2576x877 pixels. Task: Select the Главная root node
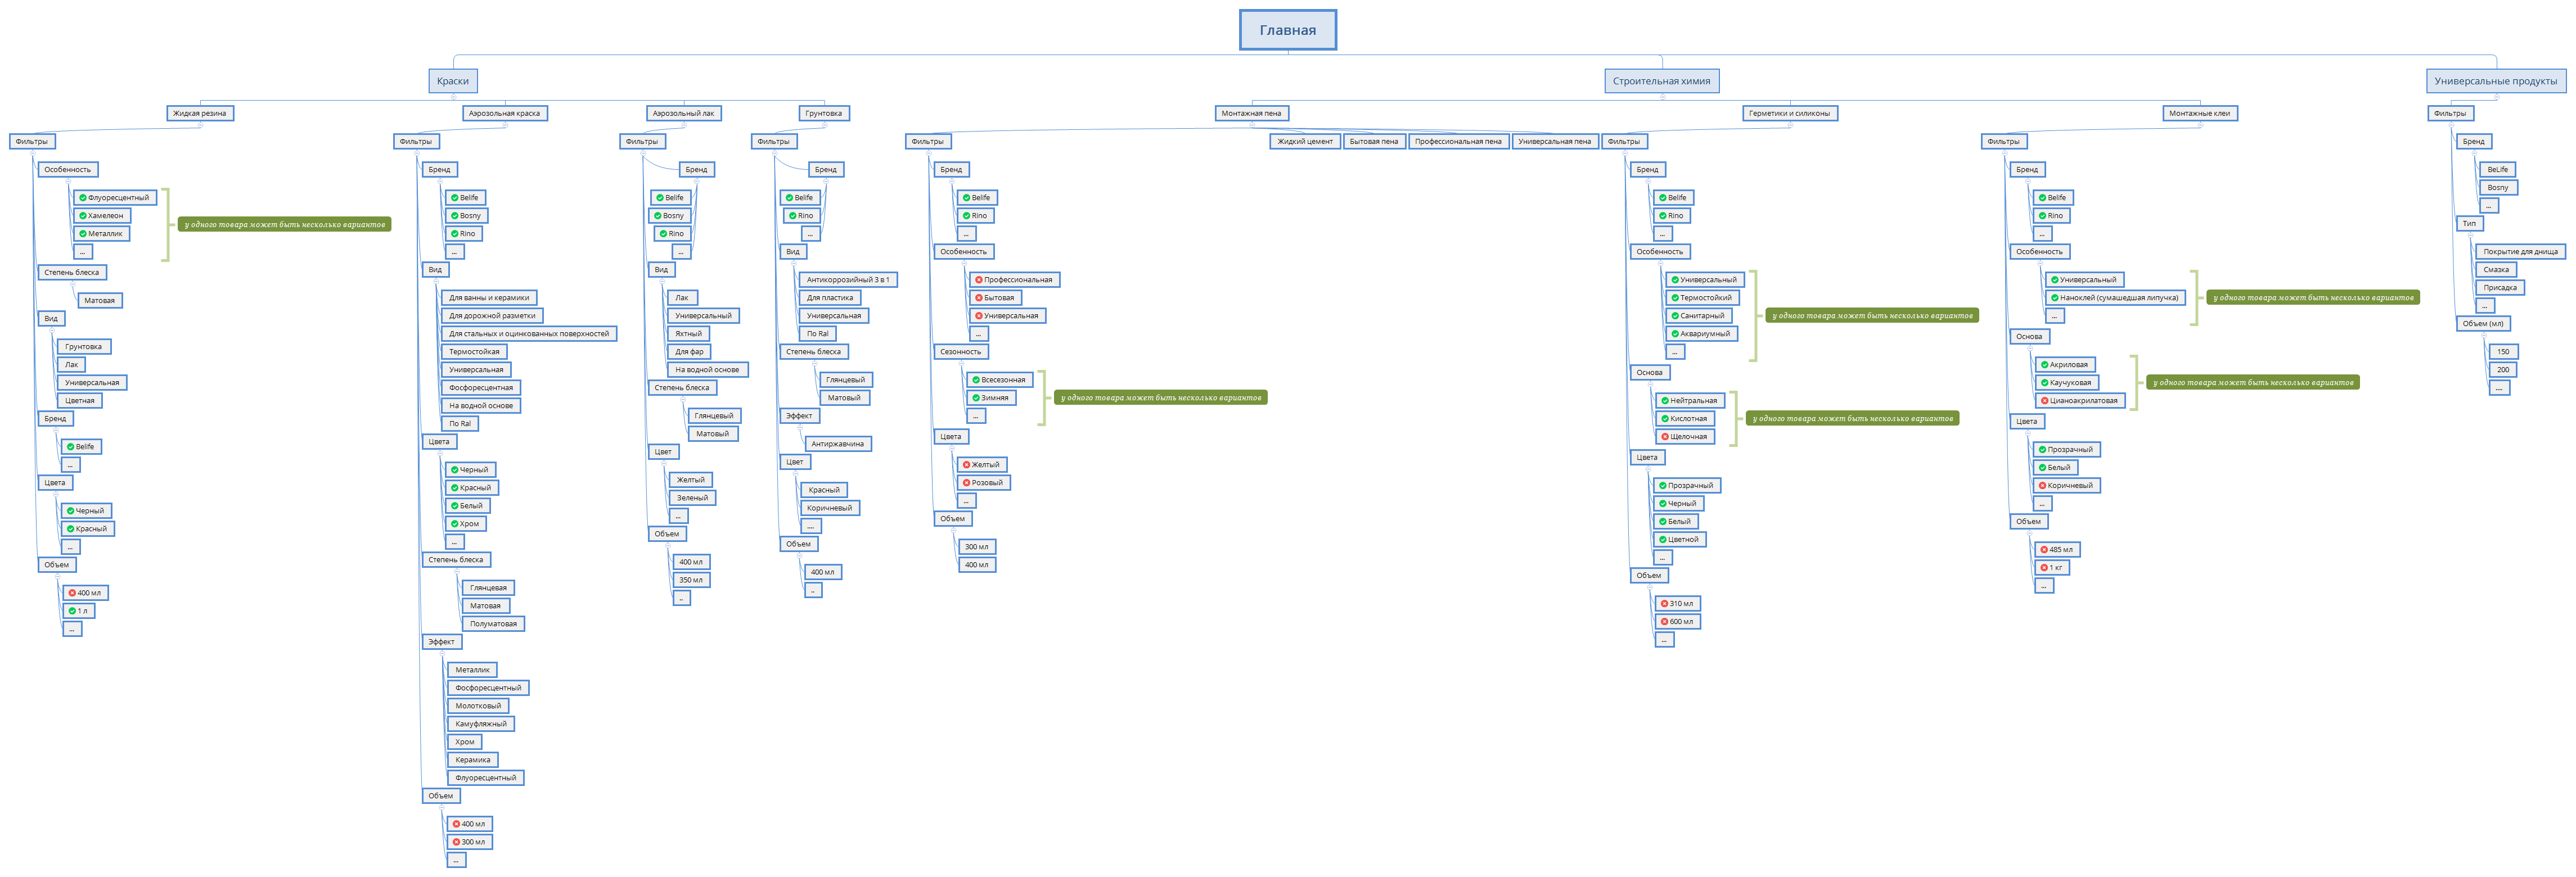[1288, 30]
